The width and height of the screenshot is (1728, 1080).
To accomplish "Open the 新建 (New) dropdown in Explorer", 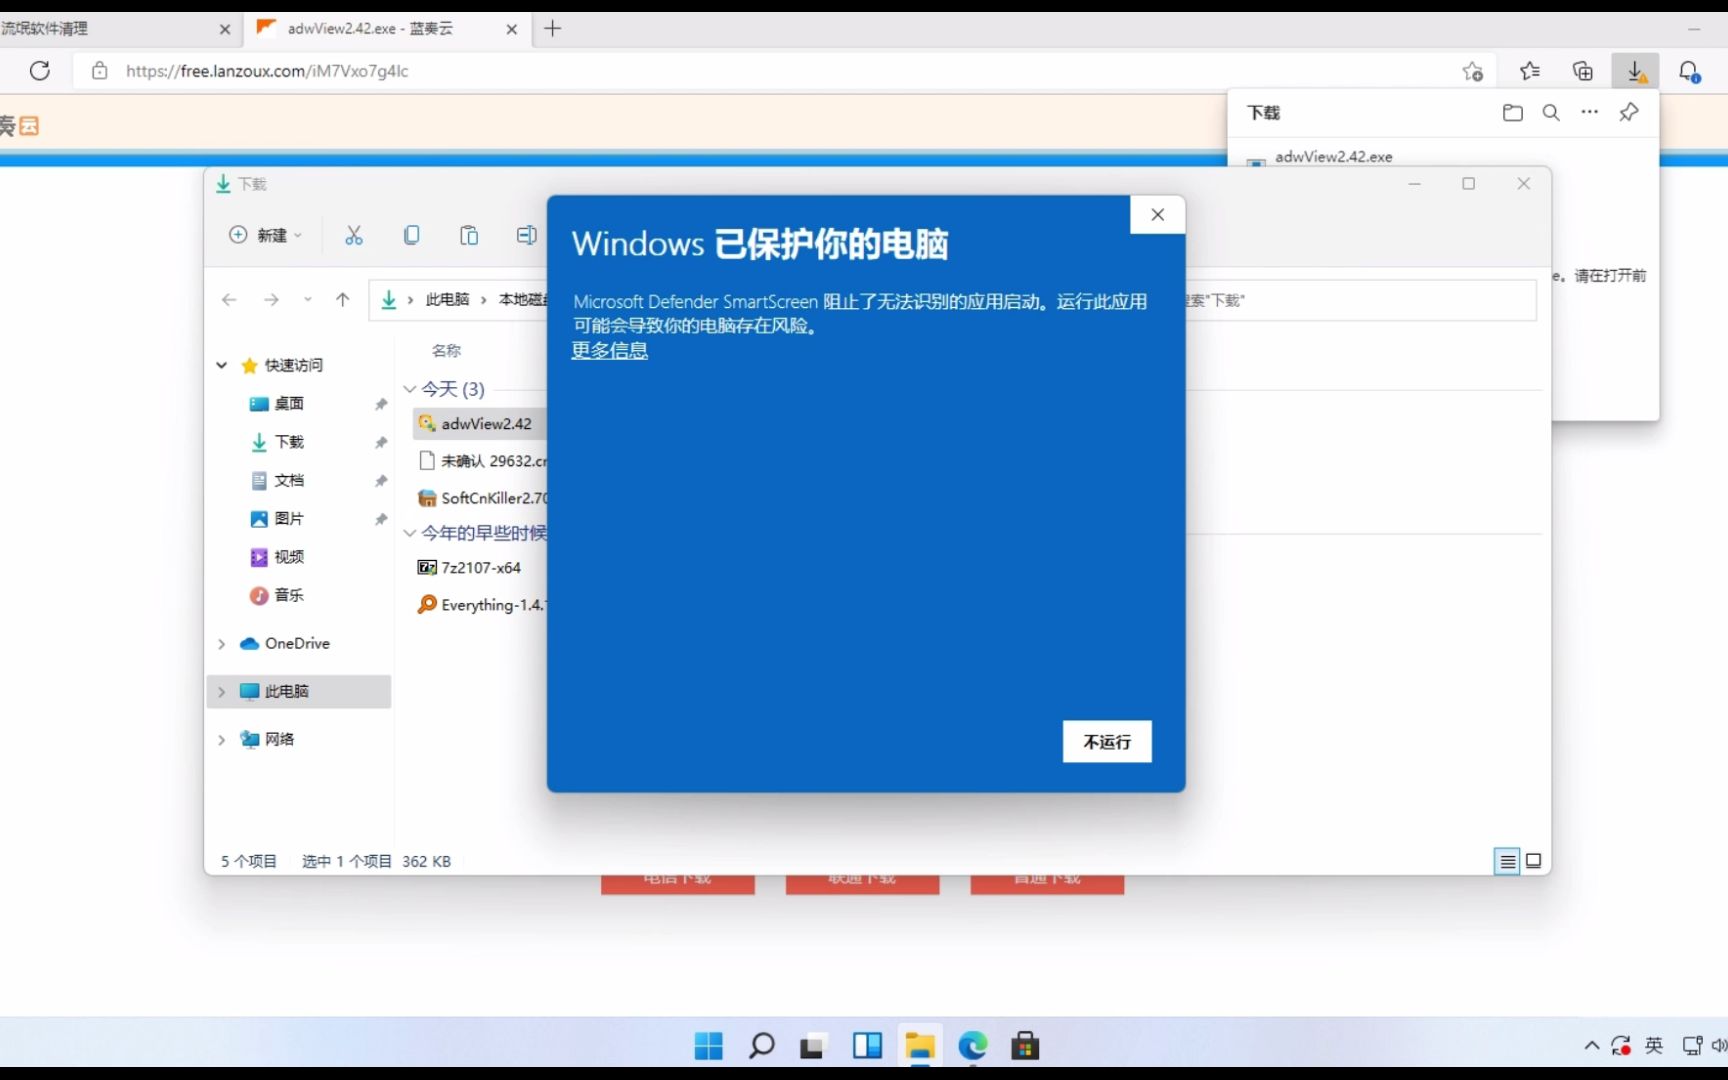I will click(266, 235).
